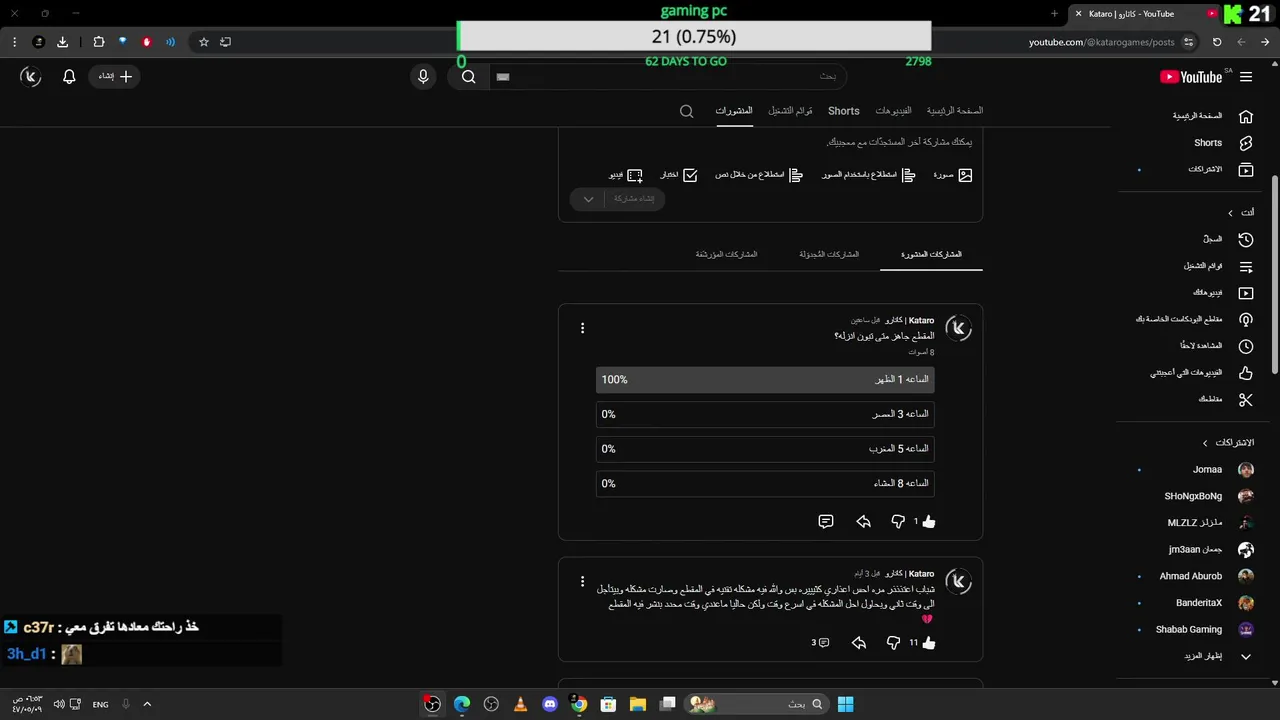The height and width of the screenshot is (720, 1280).
Task: Switch to Scheduled posts (المشاركات المُجدولة) tab
Action: 829,254
